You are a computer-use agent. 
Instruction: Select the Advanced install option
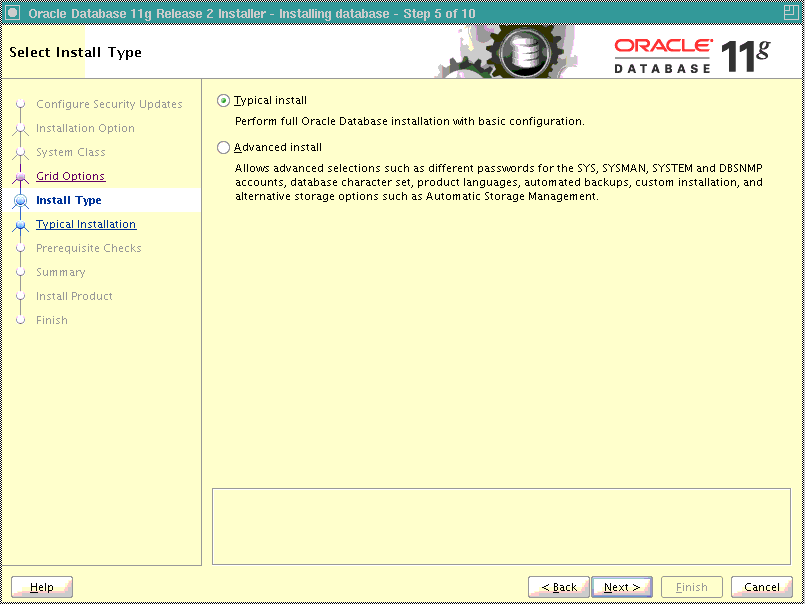222,146
